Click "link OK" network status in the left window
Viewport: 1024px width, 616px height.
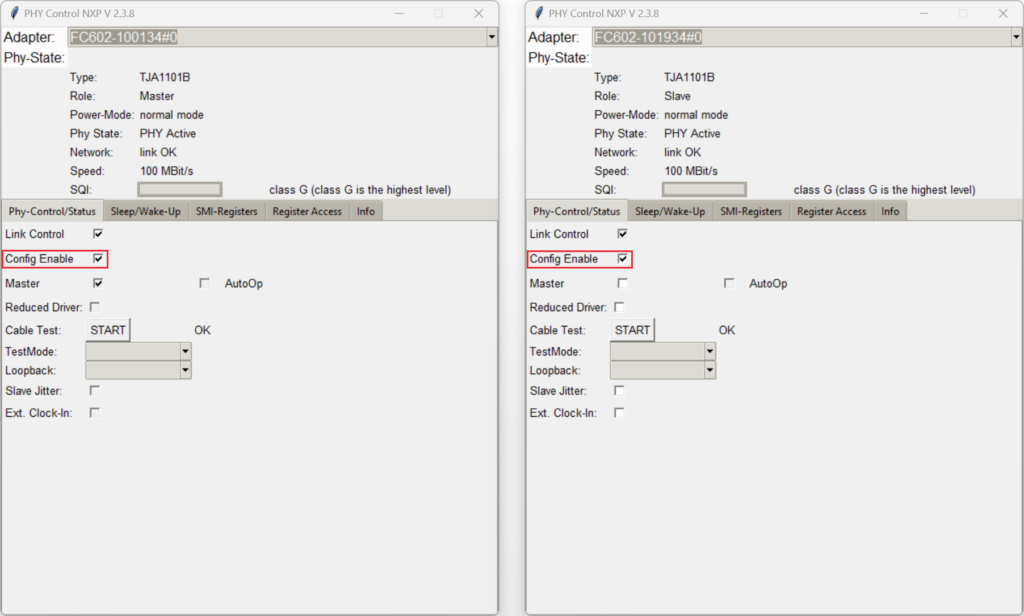click(158, 152)
